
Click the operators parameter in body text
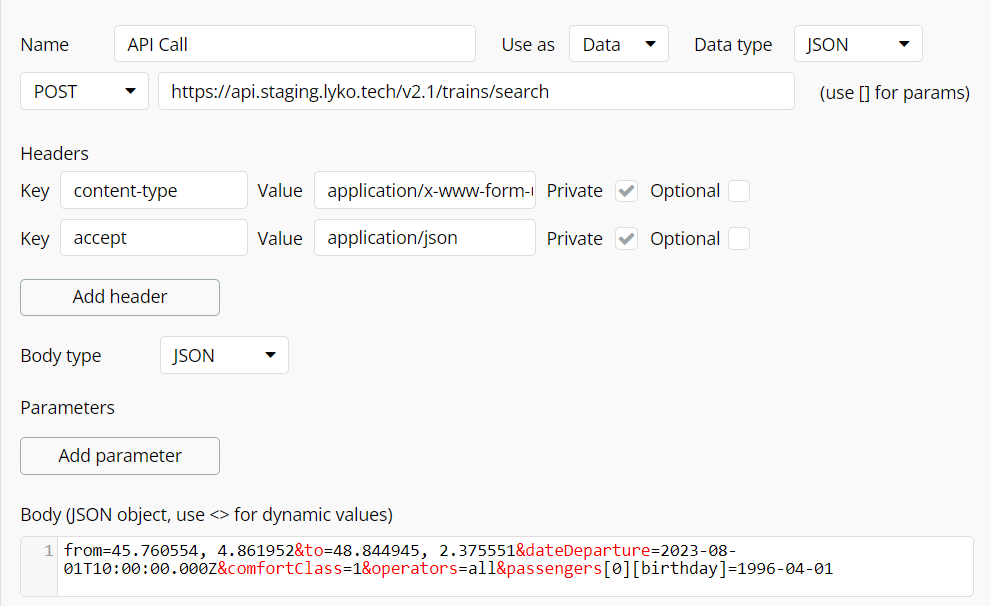point(414,569)
